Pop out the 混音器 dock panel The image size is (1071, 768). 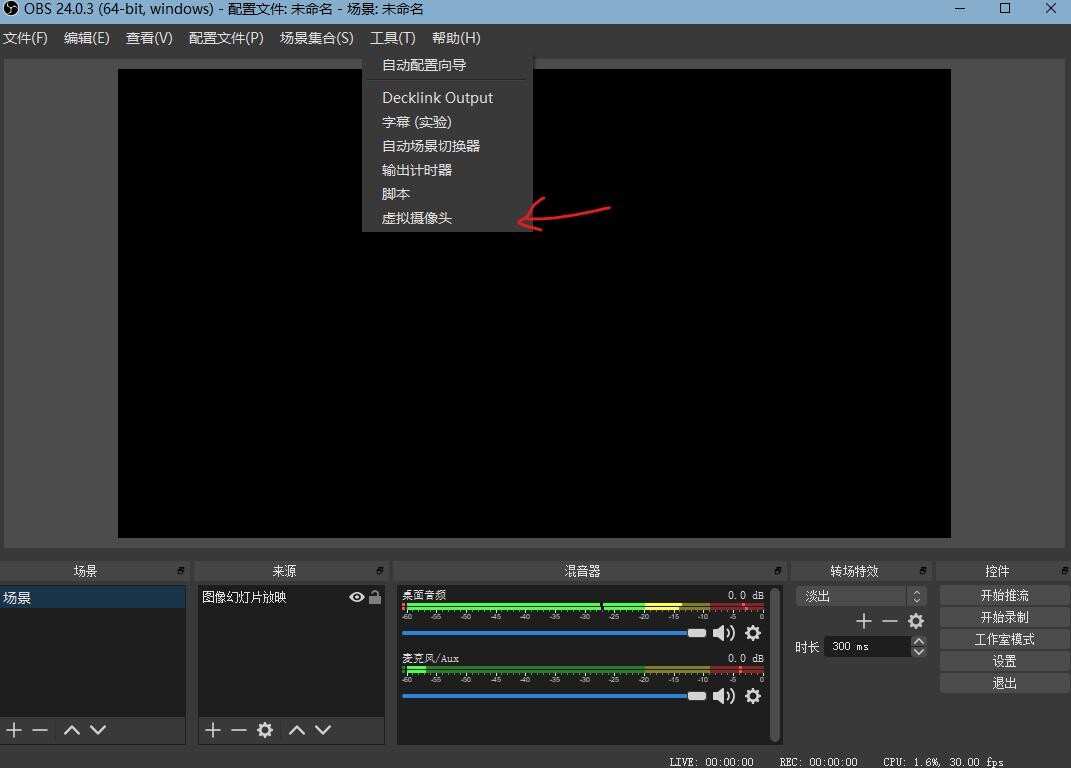(x=778, y=571)
